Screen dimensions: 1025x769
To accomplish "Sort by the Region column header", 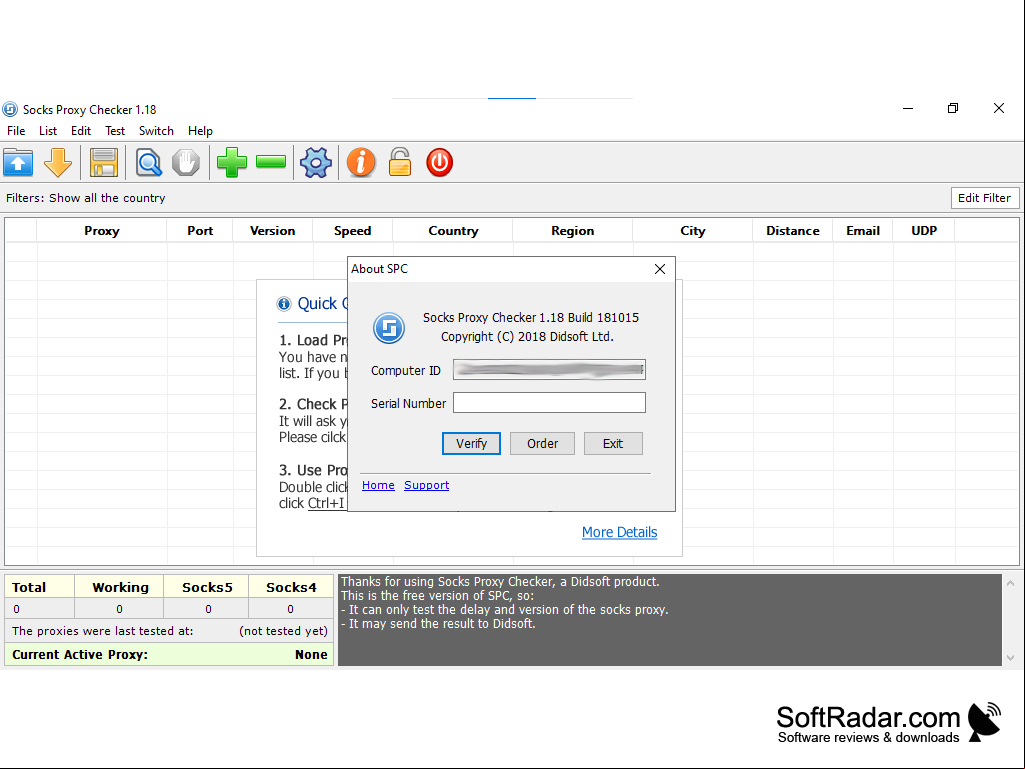I will click(573, 231).
